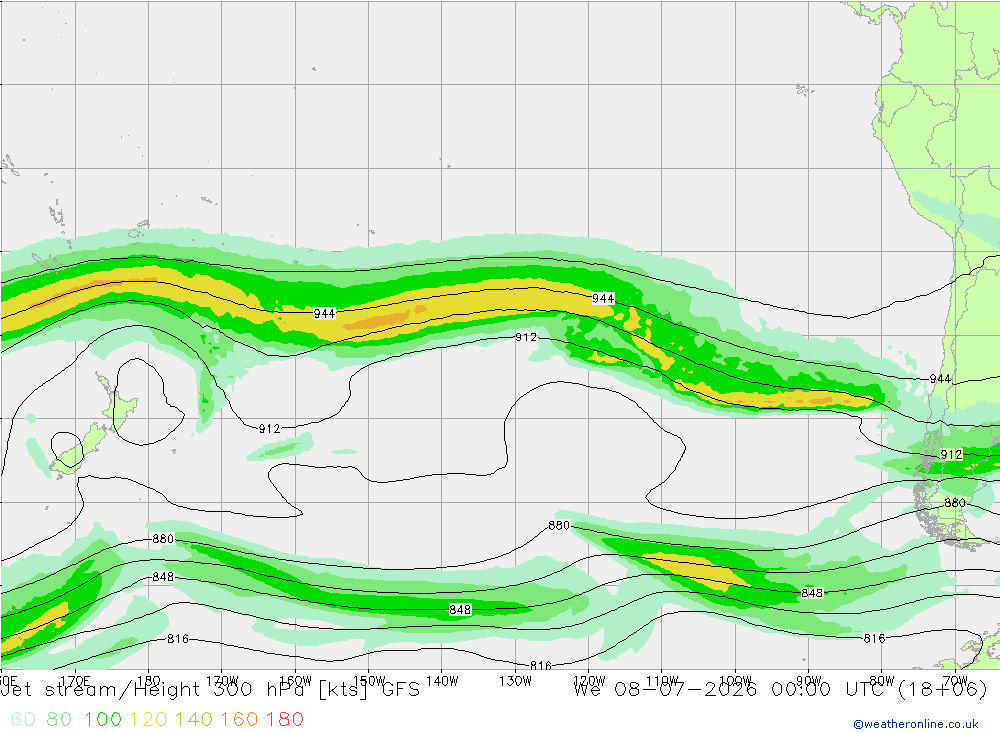Select the 180 knots legend value
The height and width of the screenshot is (733, 1000).
tap(284, 719)
